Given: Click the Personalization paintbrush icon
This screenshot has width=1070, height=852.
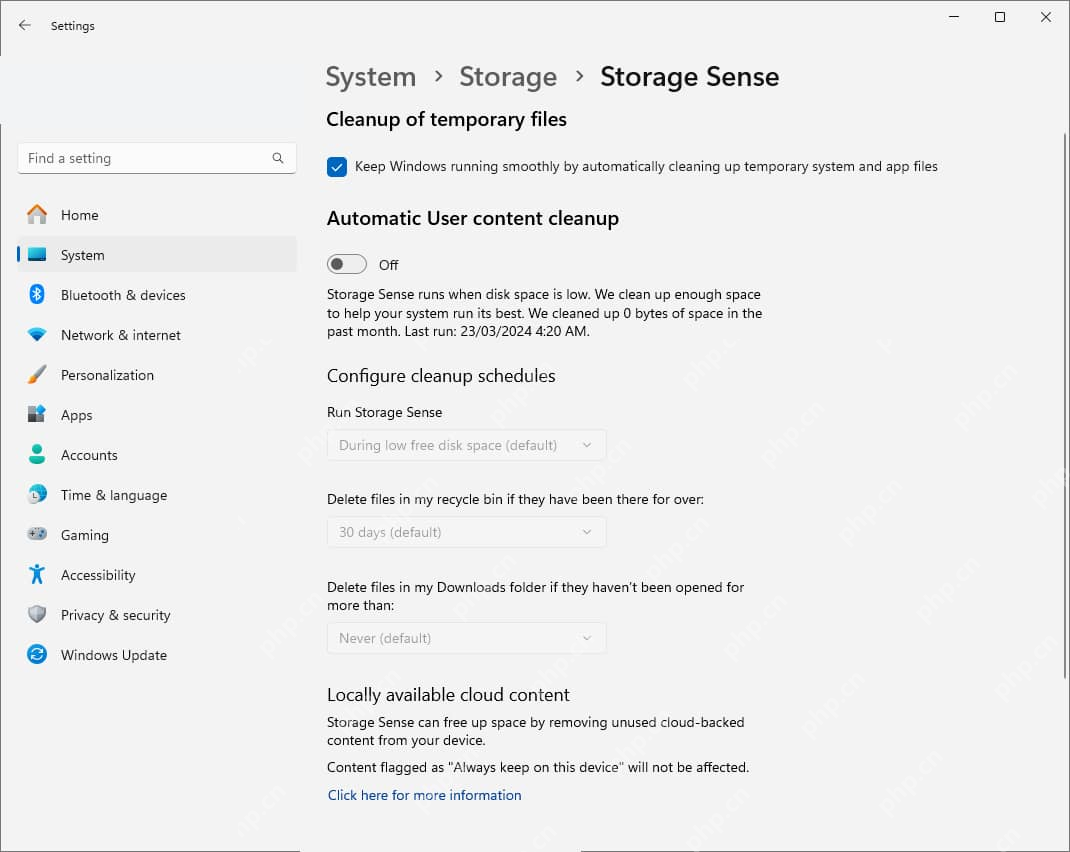Looking at the screenshot, I should (37, 374).
